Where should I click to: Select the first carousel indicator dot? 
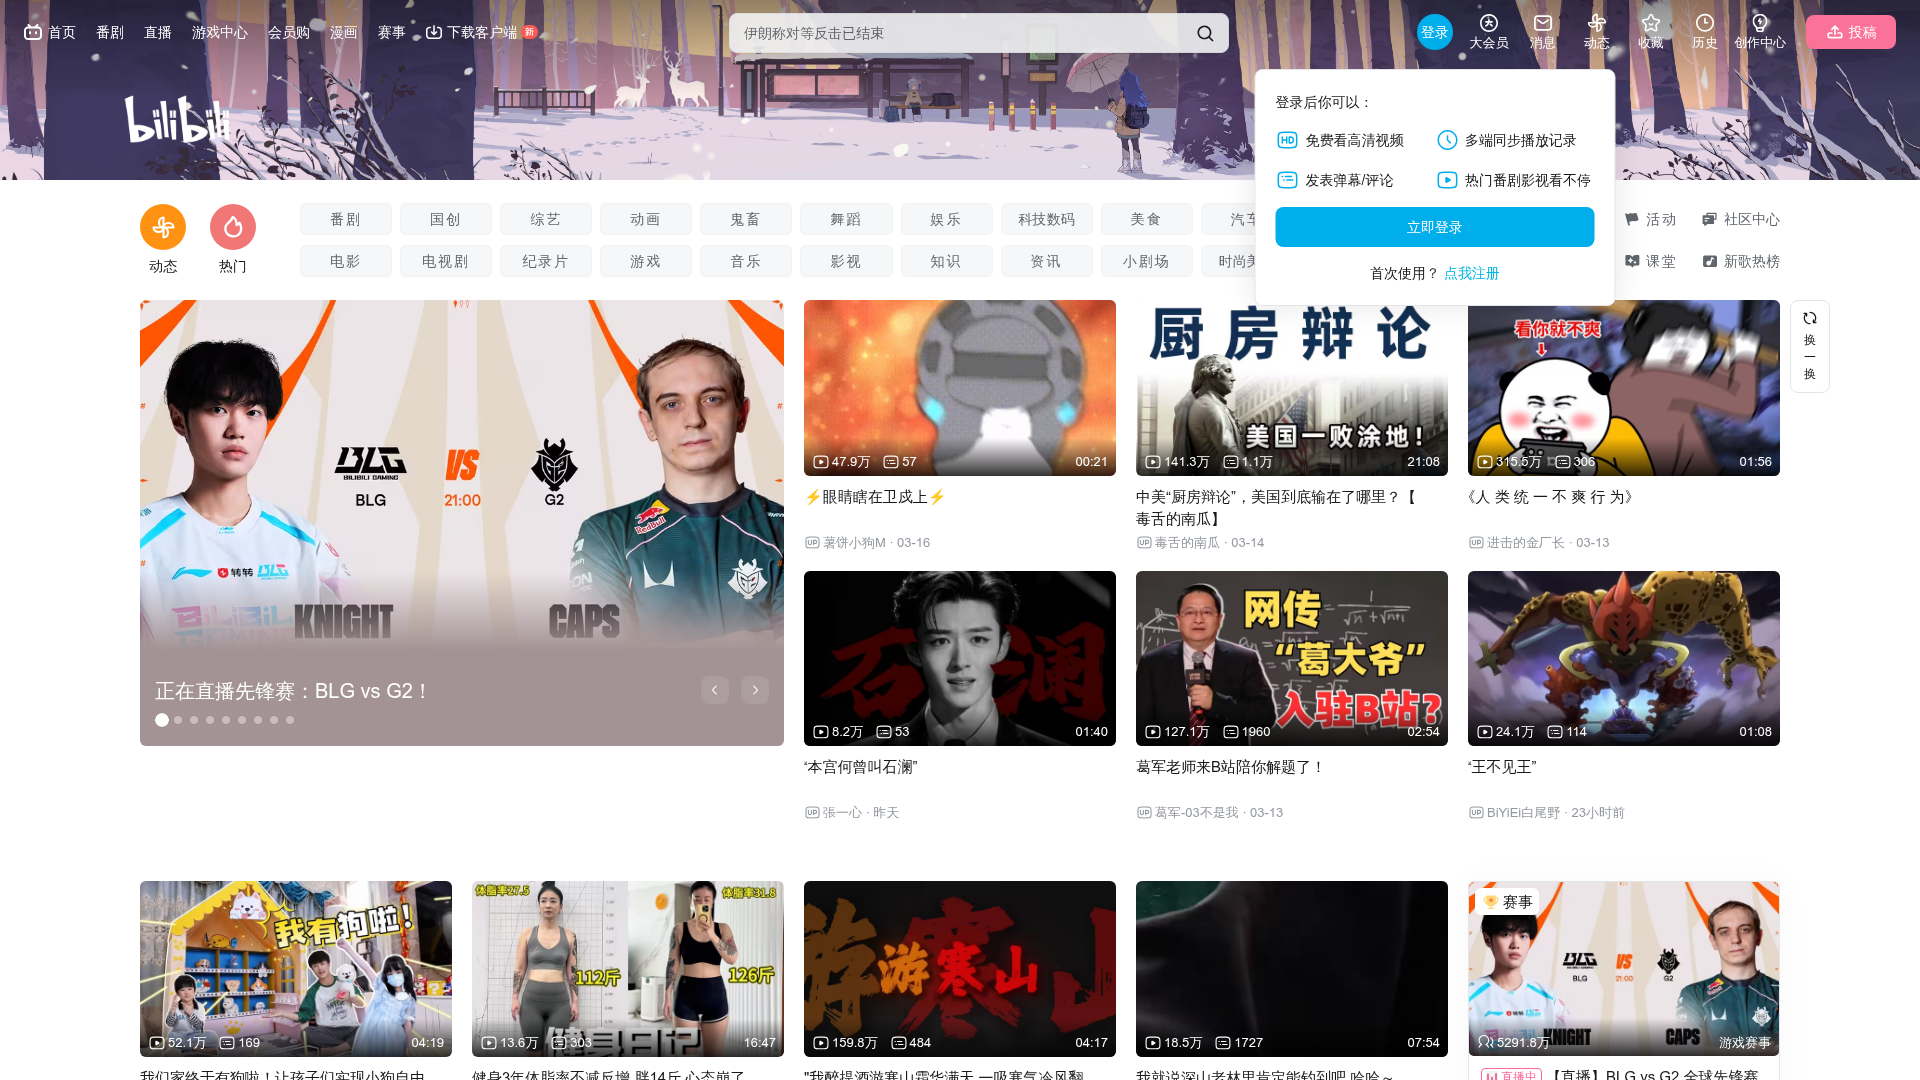pyautogui.click(x=162, y=720)
